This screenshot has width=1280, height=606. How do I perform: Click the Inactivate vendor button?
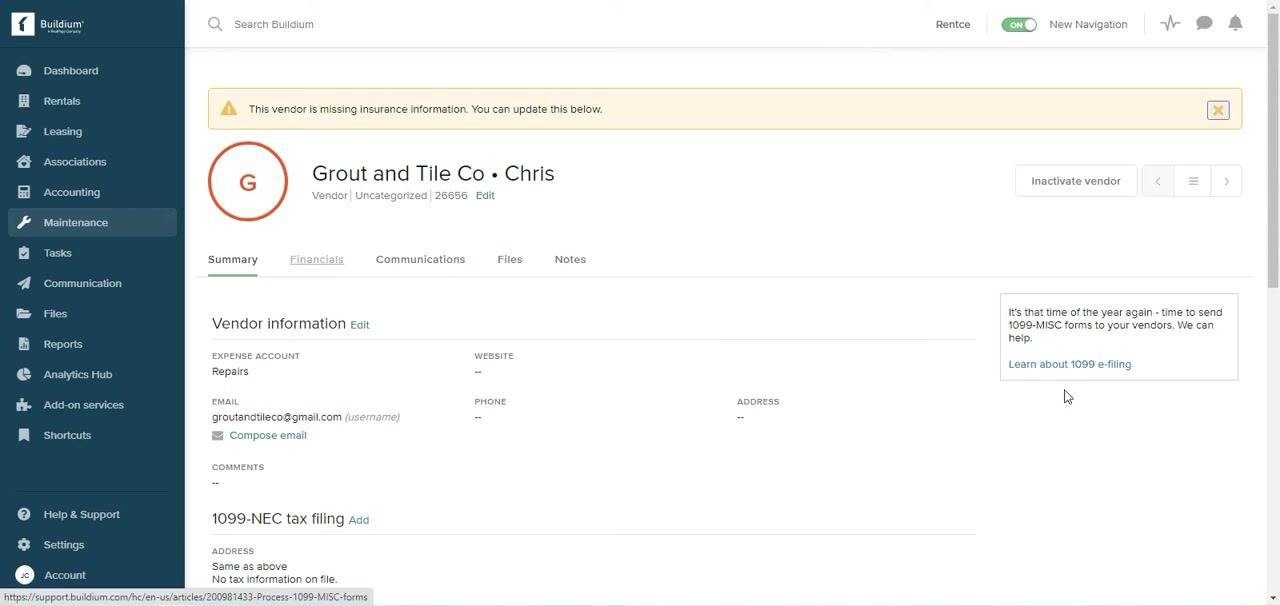(1076, 181)
